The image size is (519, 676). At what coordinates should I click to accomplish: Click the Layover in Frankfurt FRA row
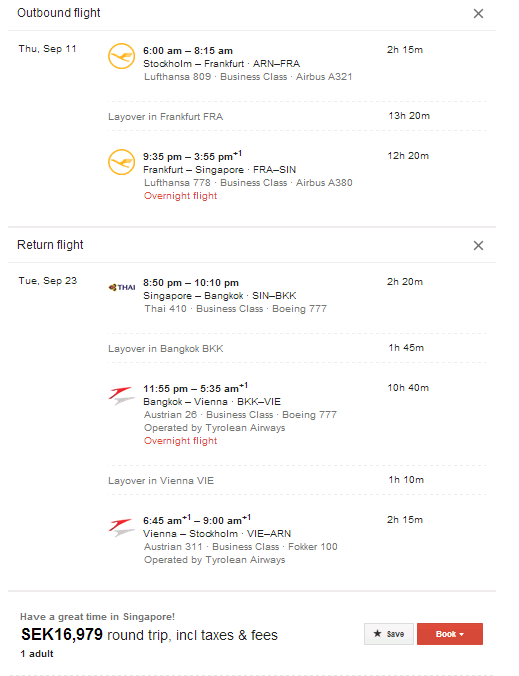point(297,116)
